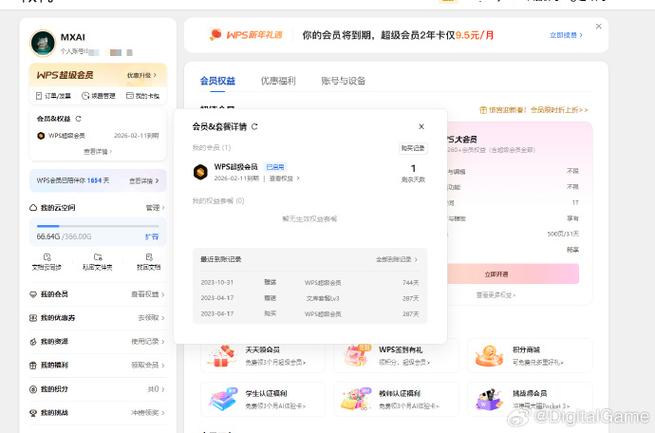Switch to 会员权益 tab
This screenshot has height=433, width=655.
(x=217, y=81)
